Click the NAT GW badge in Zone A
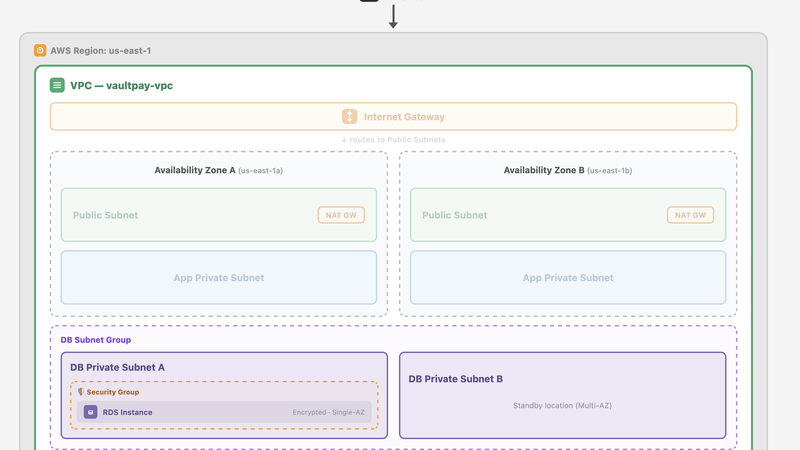The height and width of the screenshot is (450, 800). click(341, 215)
